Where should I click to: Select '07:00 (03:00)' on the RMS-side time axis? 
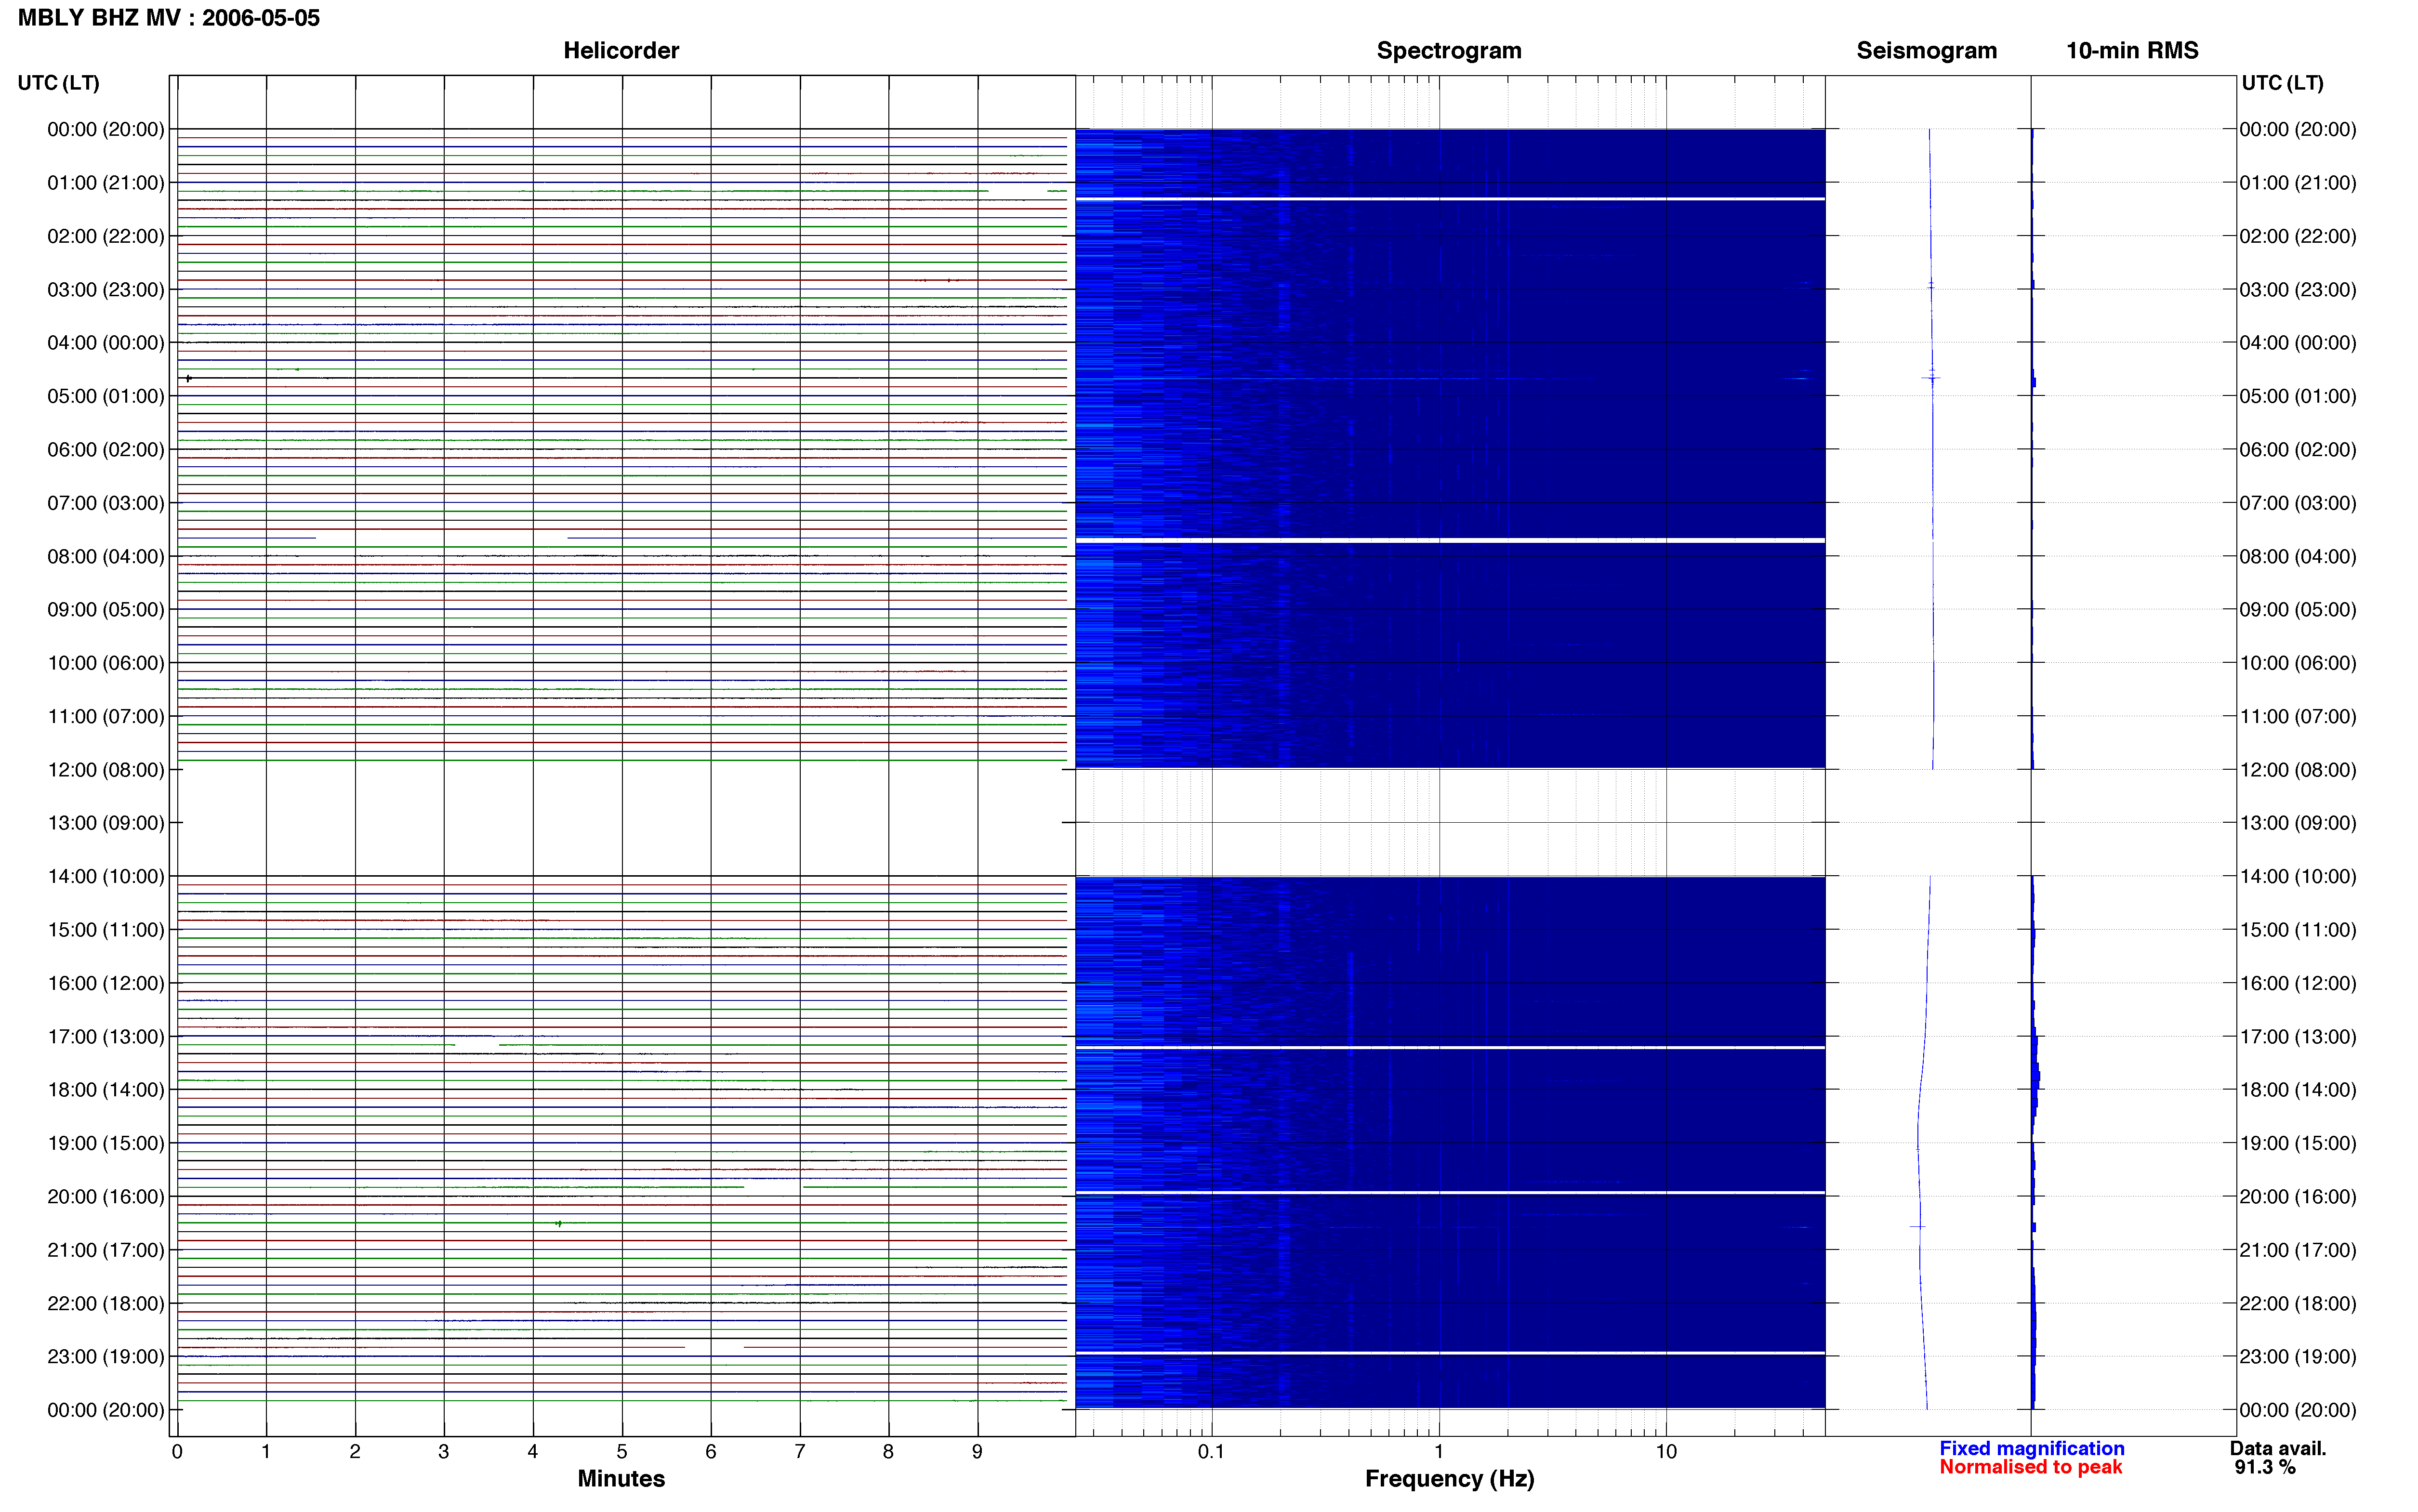2297,503
